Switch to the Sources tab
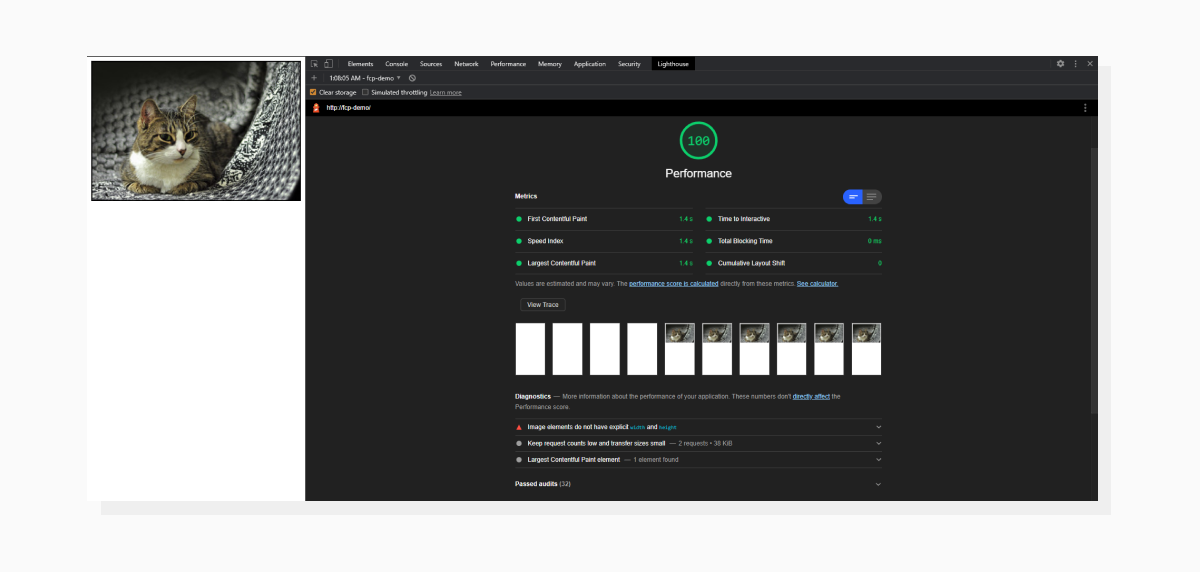1200x572 pixels. tap(431, 64)
